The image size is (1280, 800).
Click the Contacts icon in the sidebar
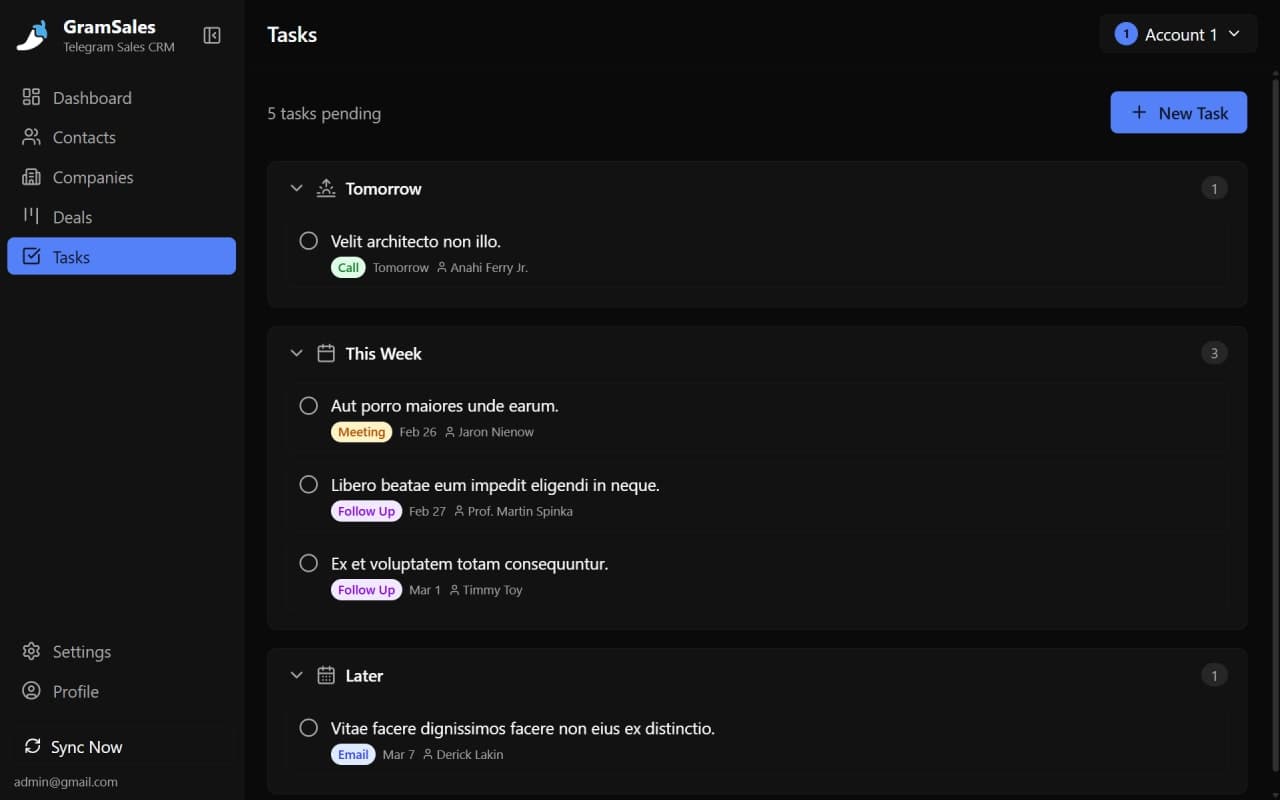point(32,137)
